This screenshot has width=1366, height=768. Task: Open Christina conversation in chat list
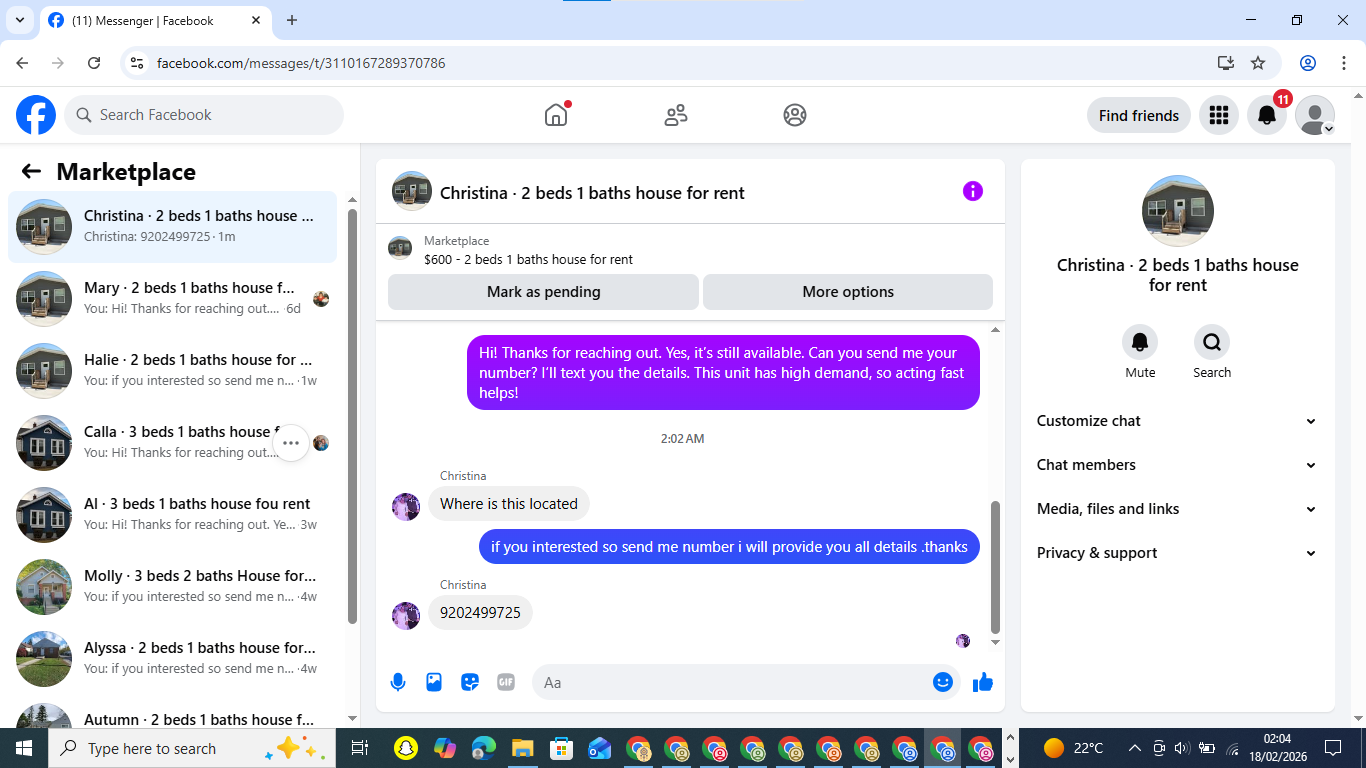click(x=173, y=227)
